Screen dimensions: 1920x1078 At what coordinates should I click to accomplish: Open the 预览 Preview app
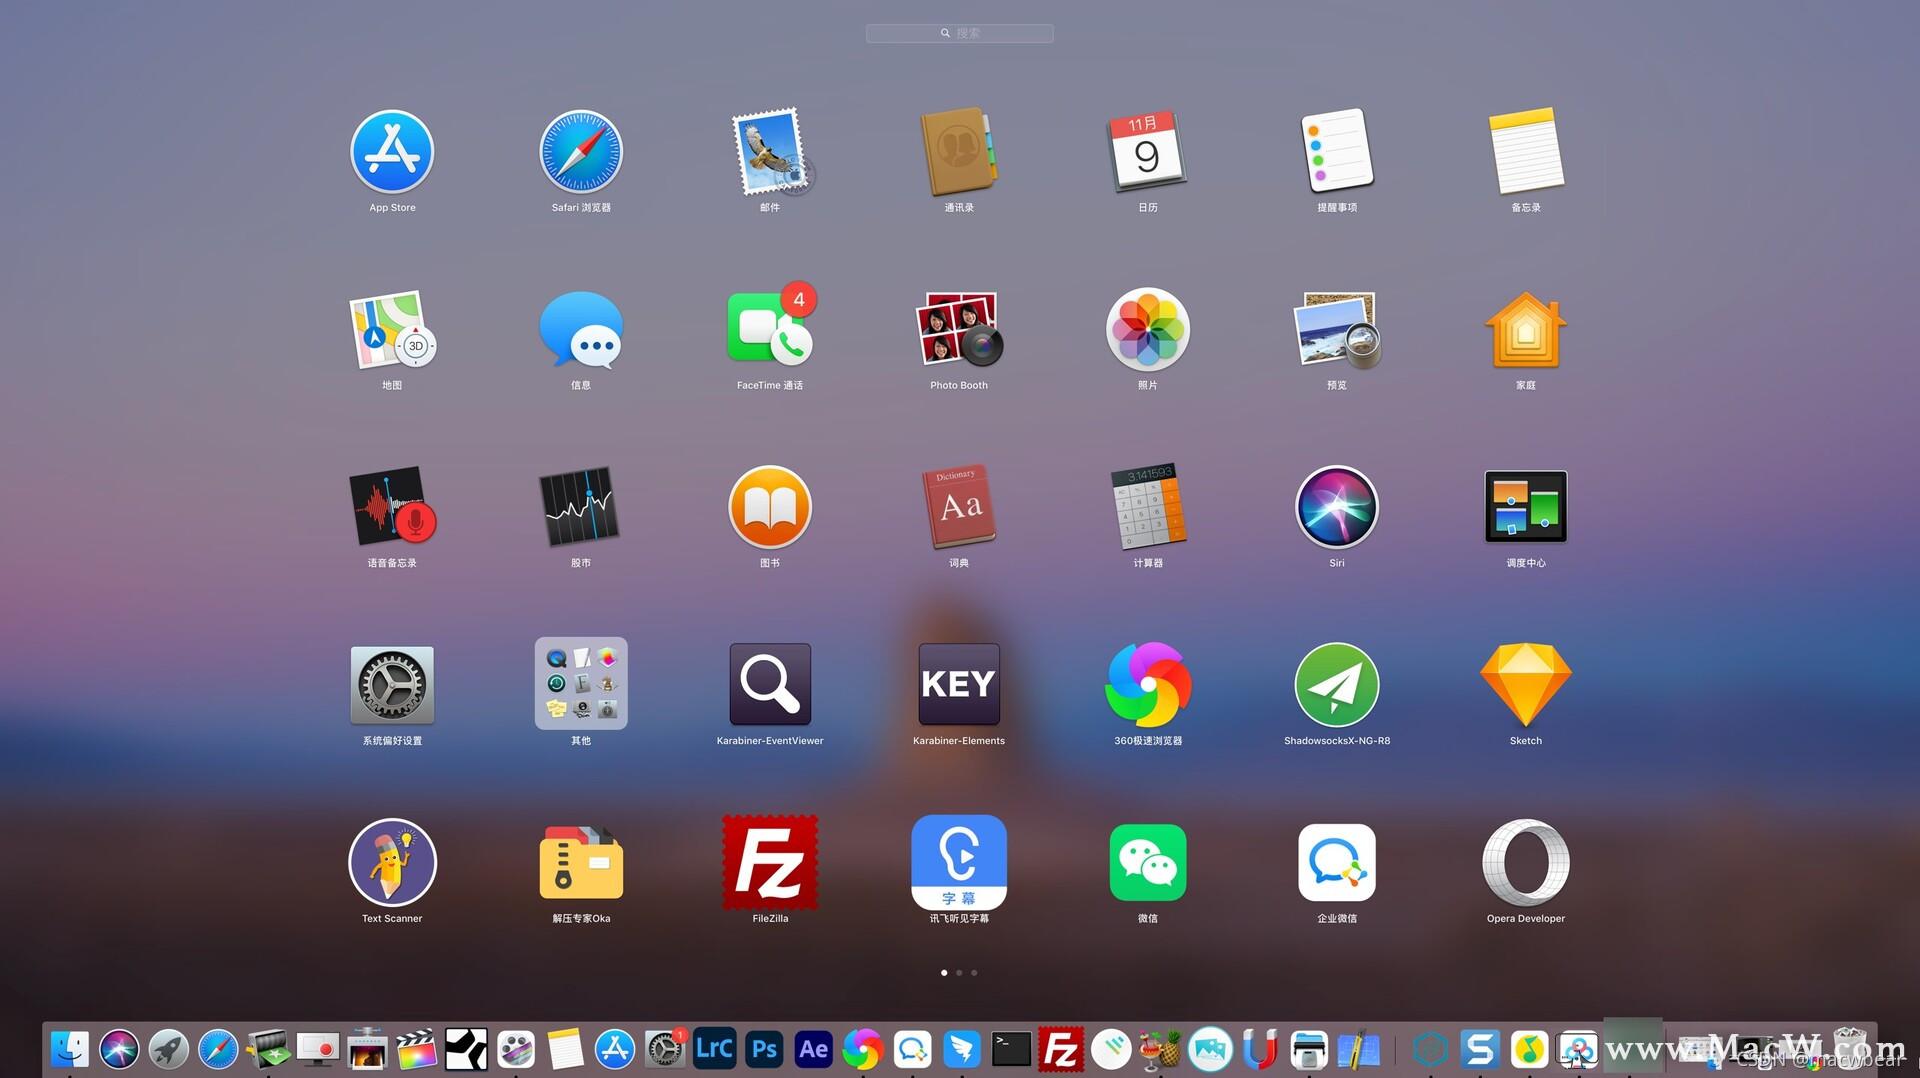pos(1337,330)
